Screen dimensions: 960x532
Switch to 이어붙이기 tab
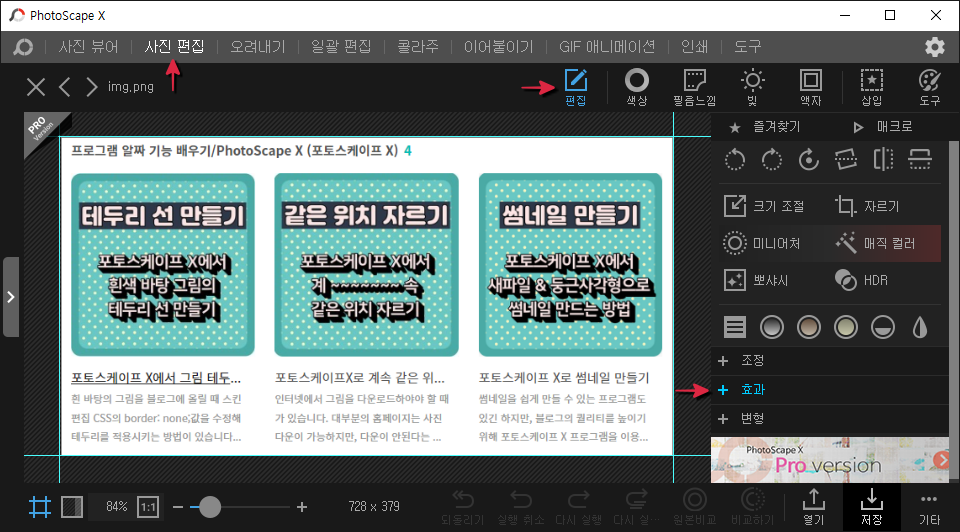tap(498, 47)
